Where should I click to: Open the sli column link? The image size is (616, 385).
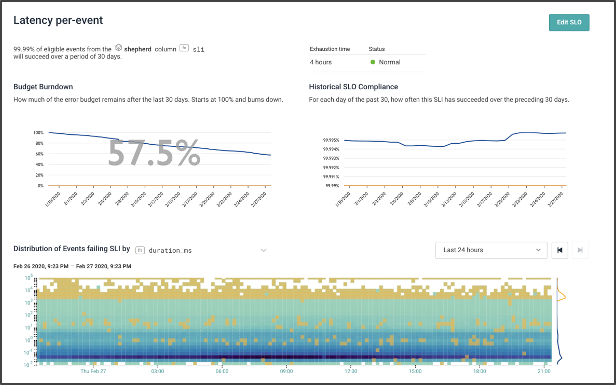click(x=198, y=50)
